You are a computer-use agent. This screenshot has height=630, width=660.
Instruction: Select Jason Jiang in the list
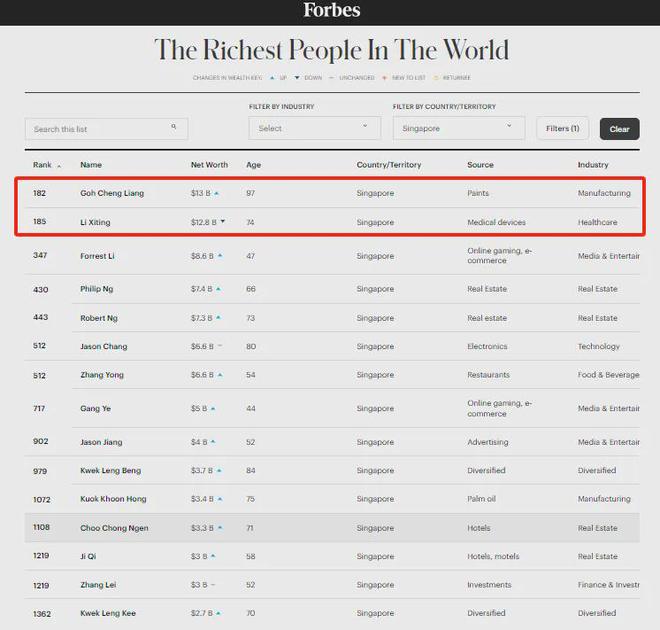coord(101,442)
